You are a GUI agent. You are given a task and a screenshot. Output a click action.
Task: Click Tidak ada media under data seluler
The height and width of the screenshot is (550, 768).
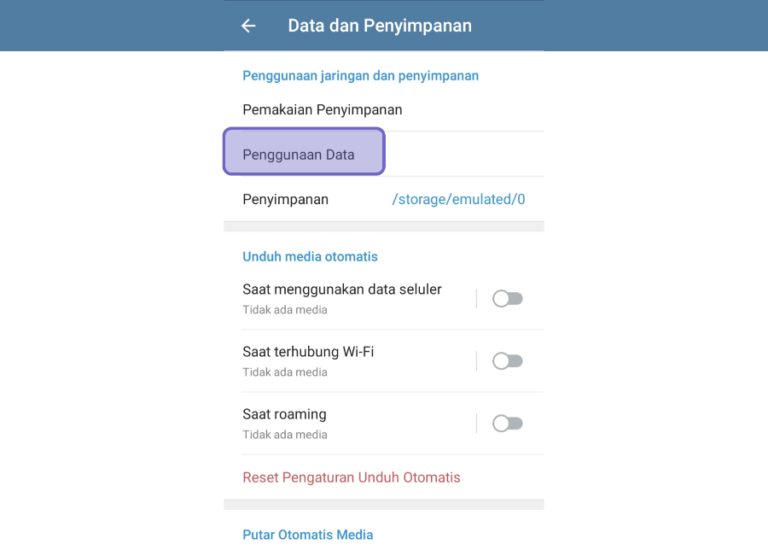(x=285, y=310)
